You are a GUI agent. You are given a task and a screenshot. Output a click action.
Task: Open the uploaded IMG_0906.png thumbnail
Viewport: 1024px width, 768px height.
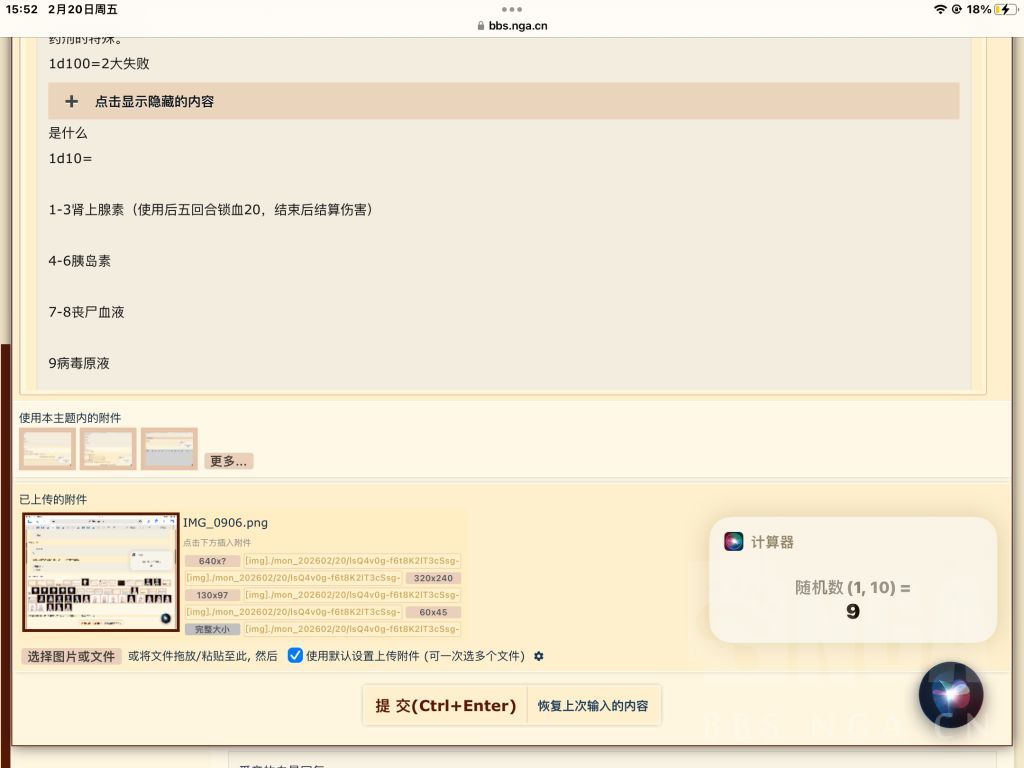(x=101, y=572)
